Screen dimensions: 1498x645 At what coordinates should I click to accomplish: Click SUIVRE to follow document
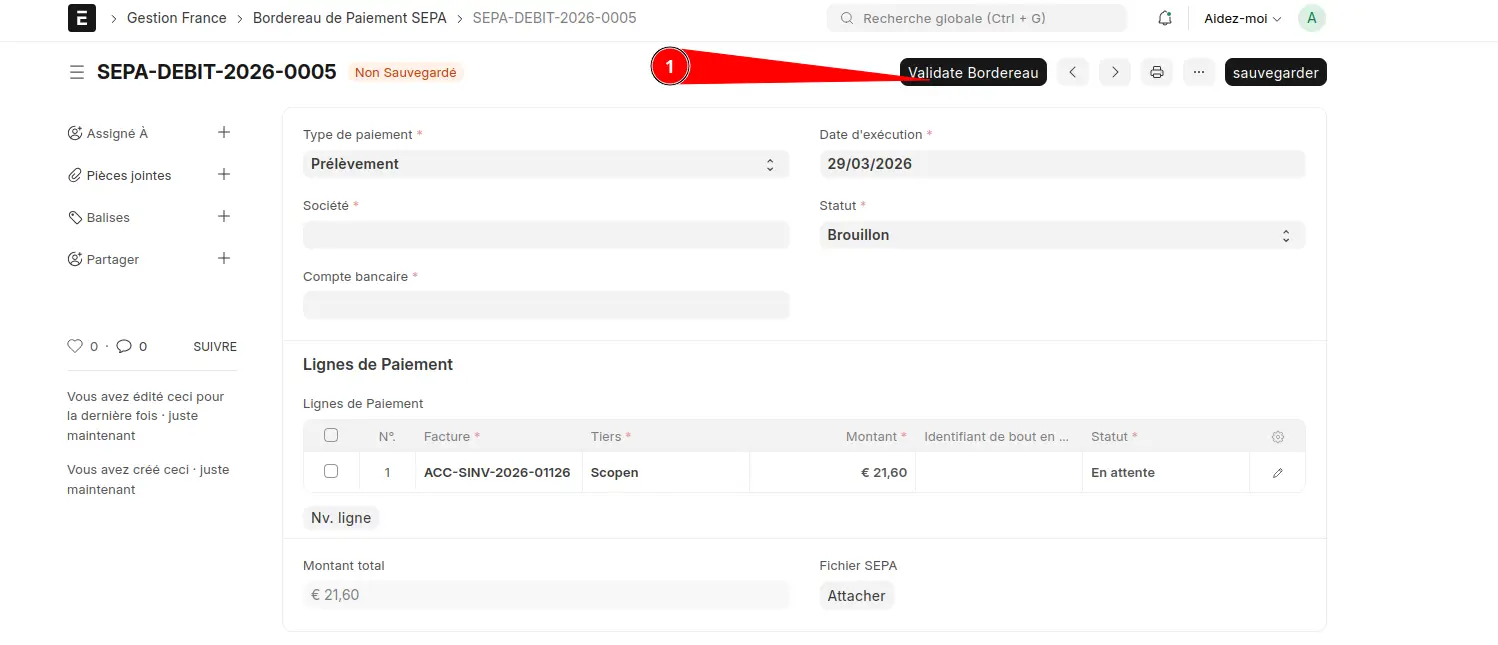coord(215,347)
